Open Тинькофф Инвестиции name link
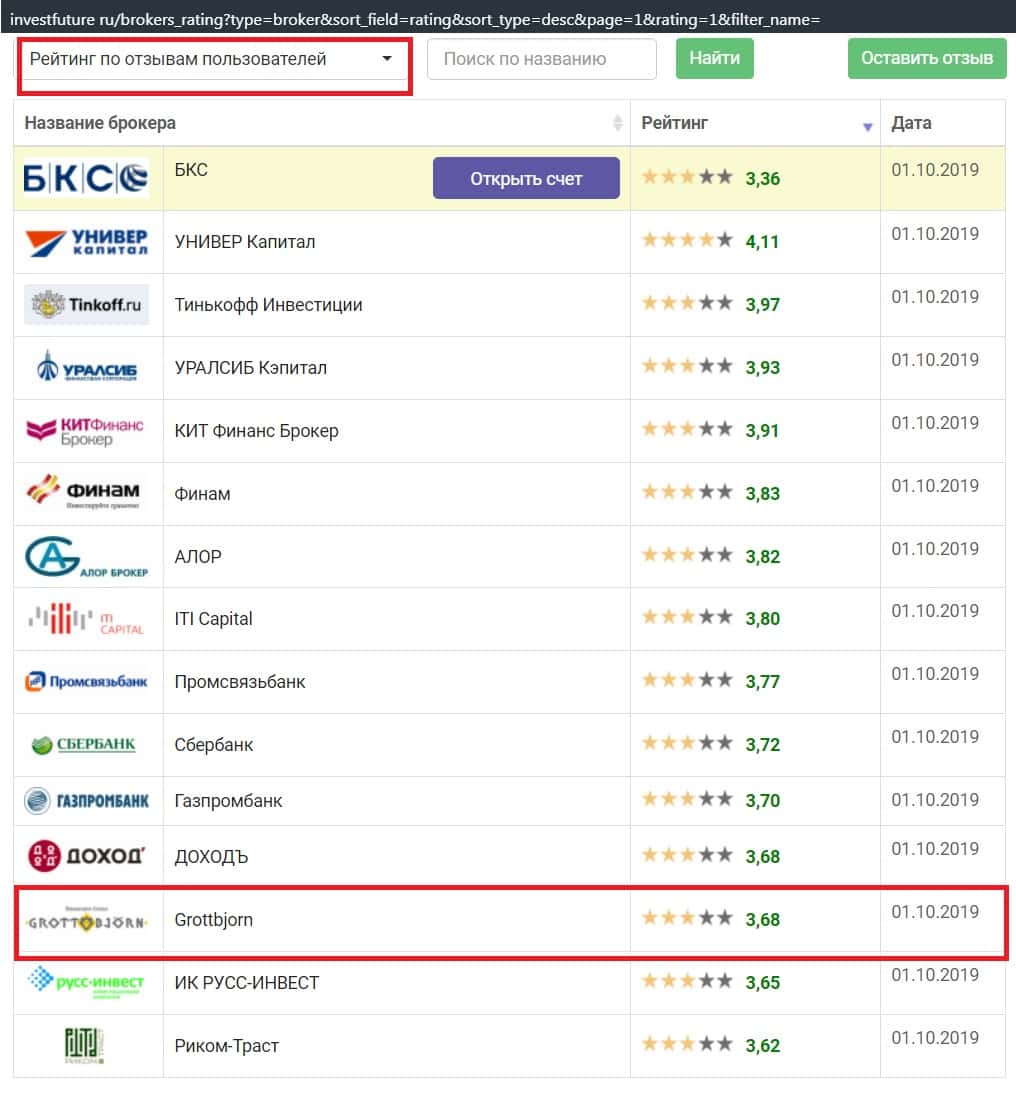Screen dimensions: 1016x1093 pyautogui.click(x=268, y=305)
